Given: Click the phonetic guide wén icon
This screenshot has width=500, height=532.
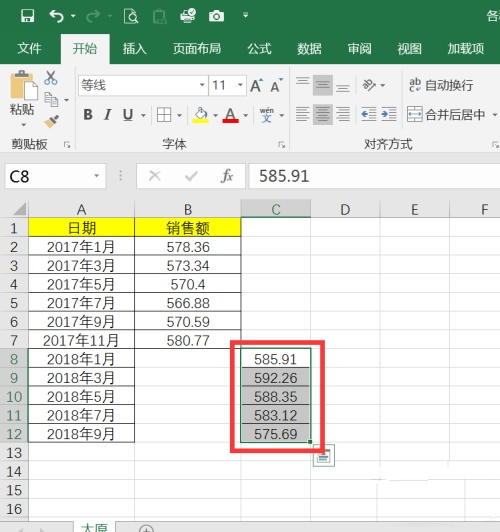Looking at the screenshot, I should click(x=267, y=115).
